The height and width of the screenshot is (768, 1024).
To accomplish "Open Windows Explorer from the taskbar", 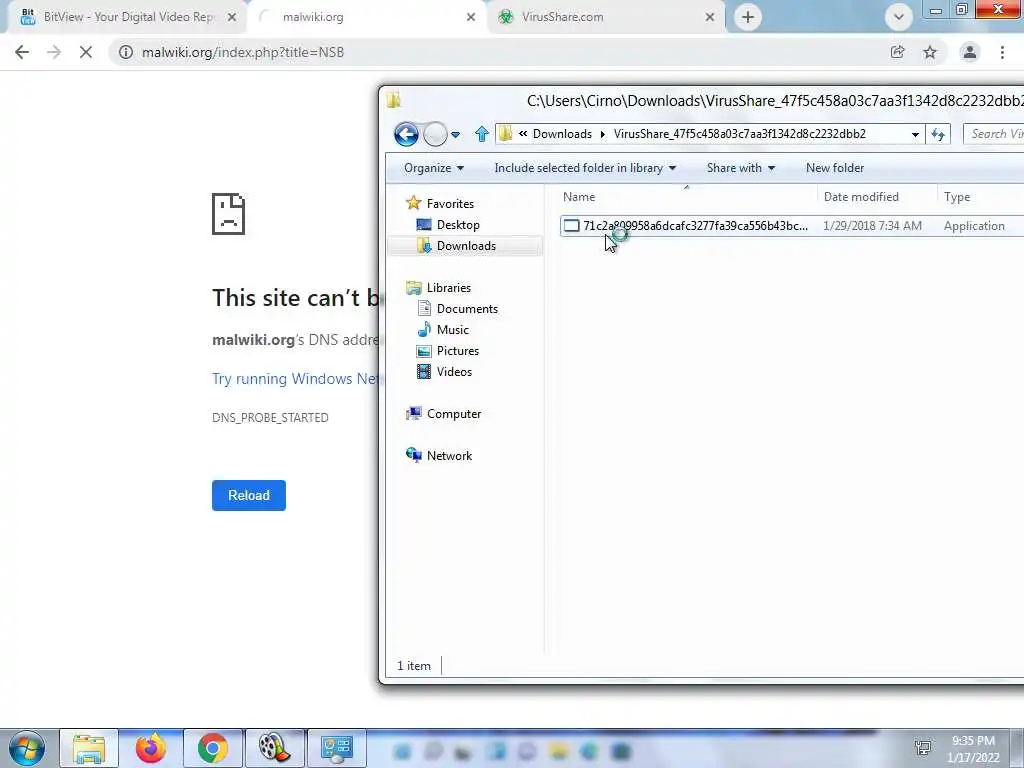I will click(89, 748).
